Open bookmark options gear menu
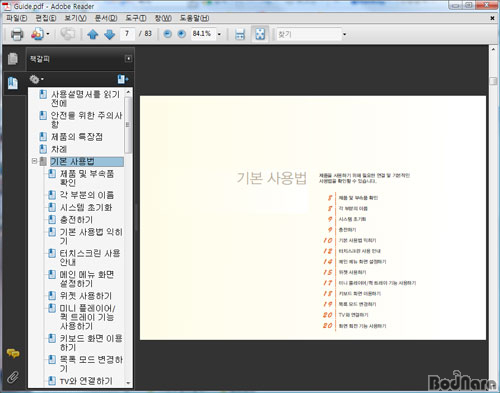 click(x=36, y=79)
